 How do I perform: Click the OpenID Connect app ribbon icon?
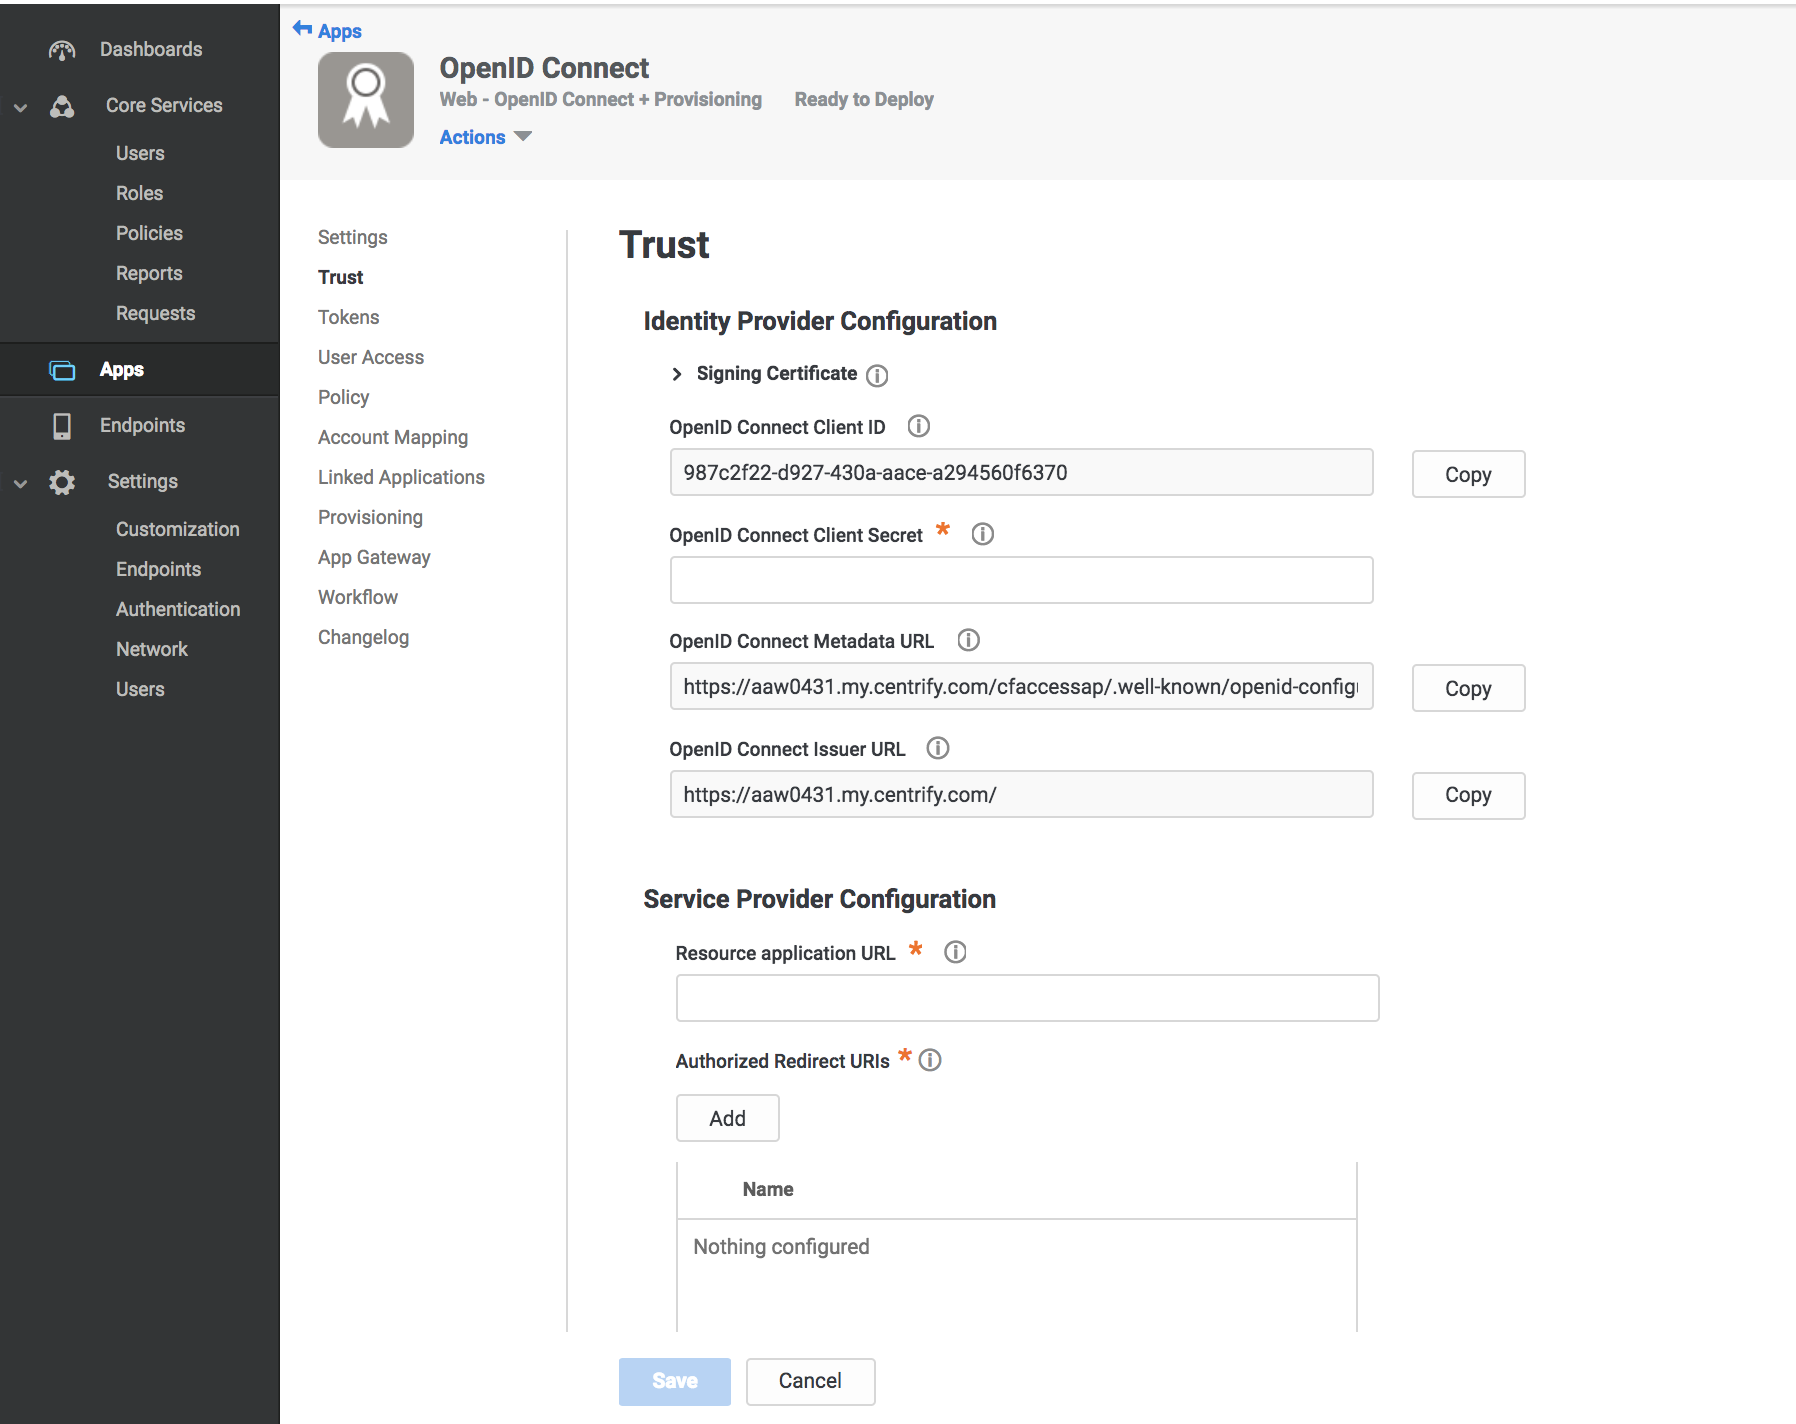(365, 99)
